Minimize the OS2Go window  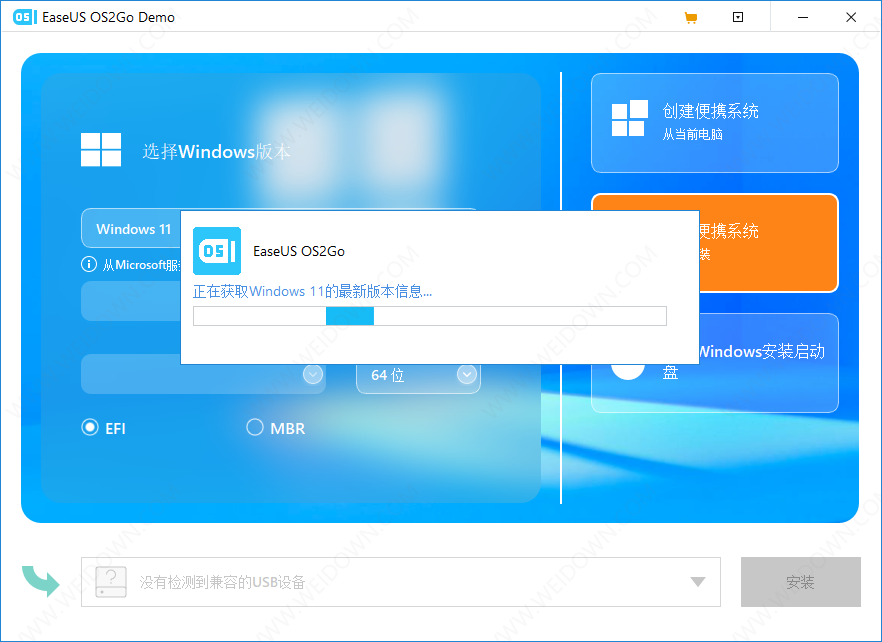[803, 17]
